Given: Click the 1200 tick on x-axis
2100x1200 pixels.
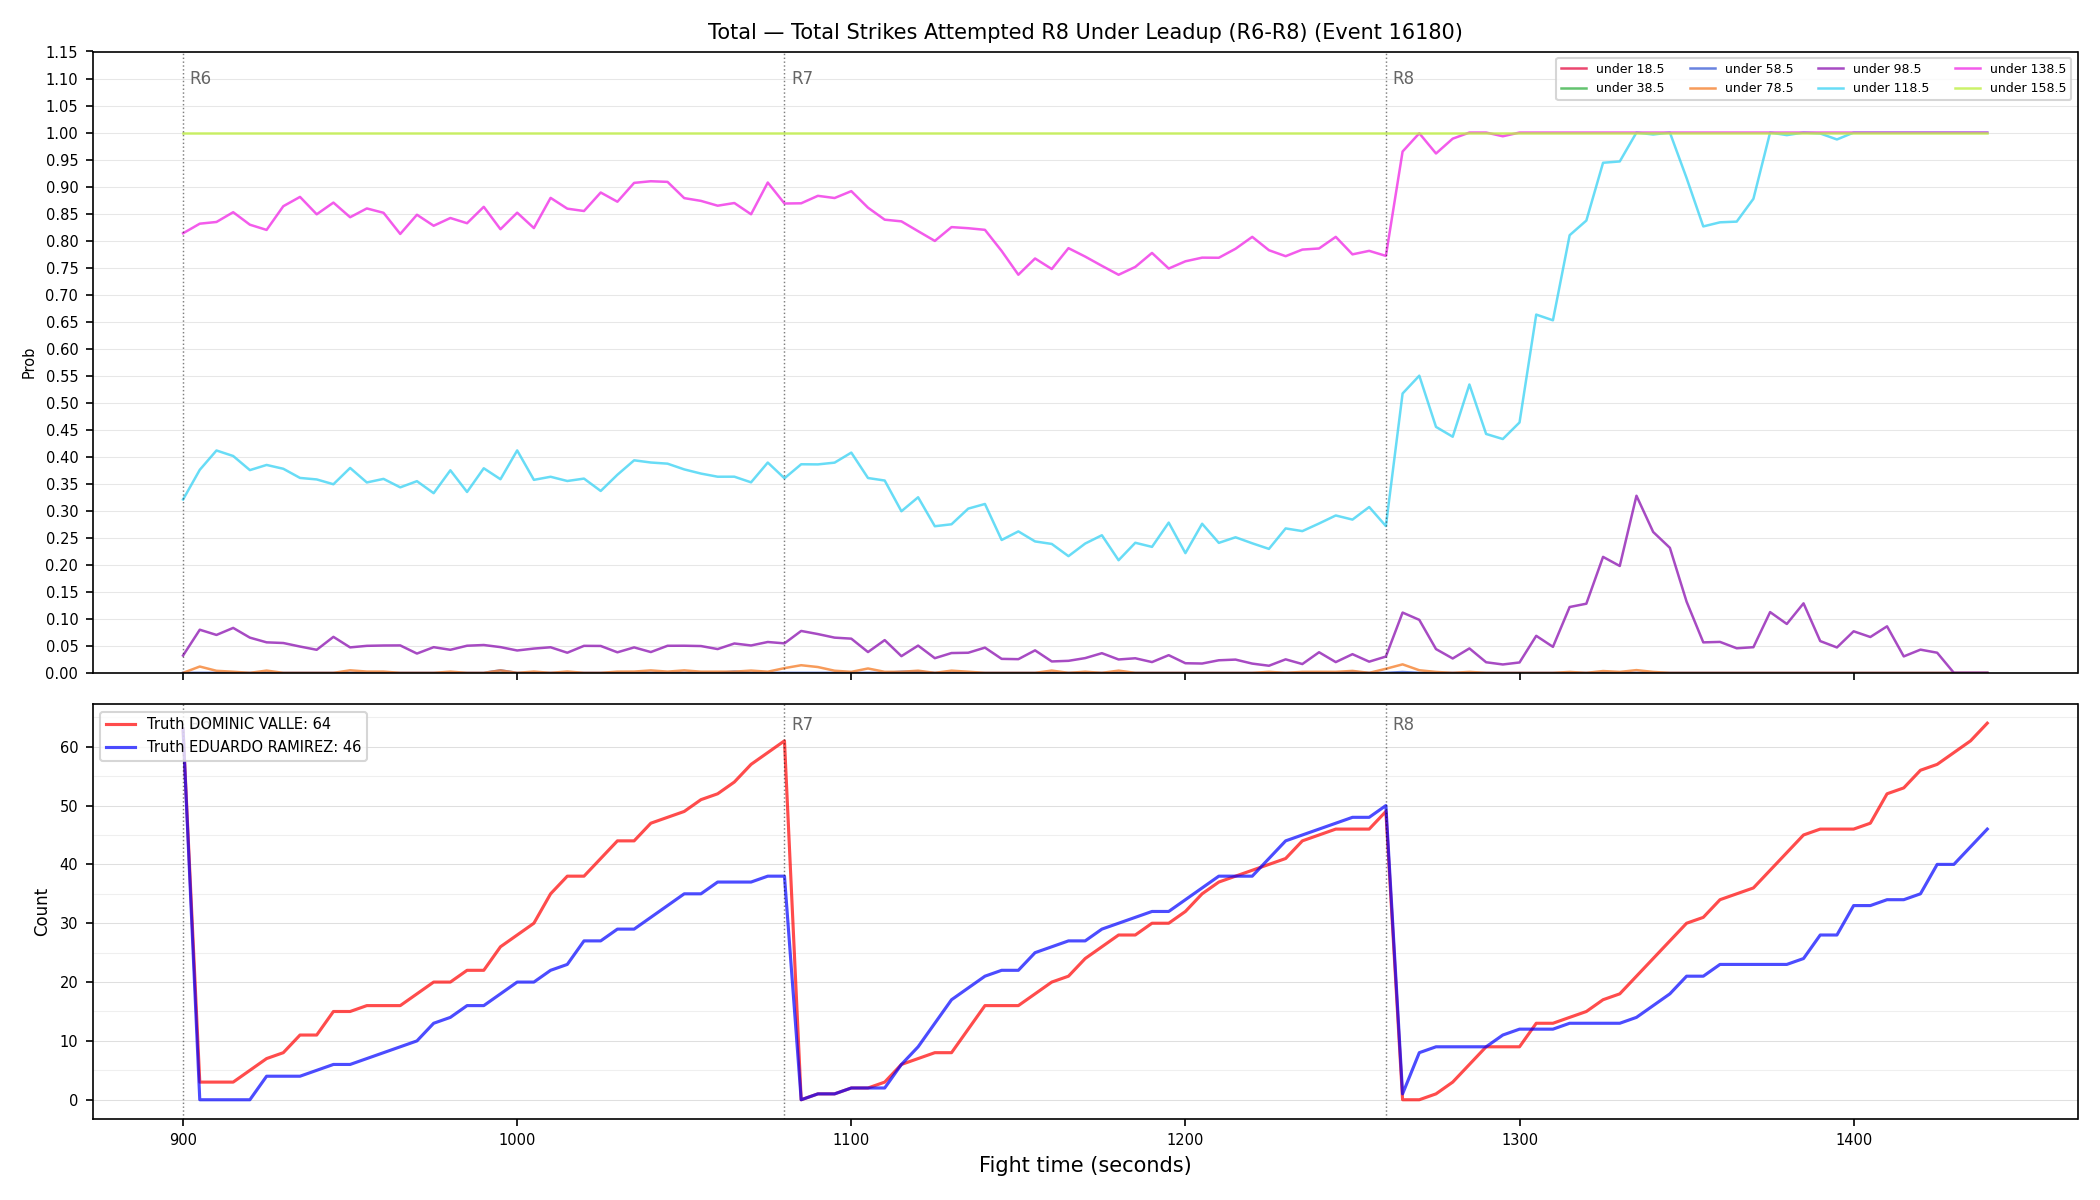Looking at the screenshot, I should pos(1185,1139).
